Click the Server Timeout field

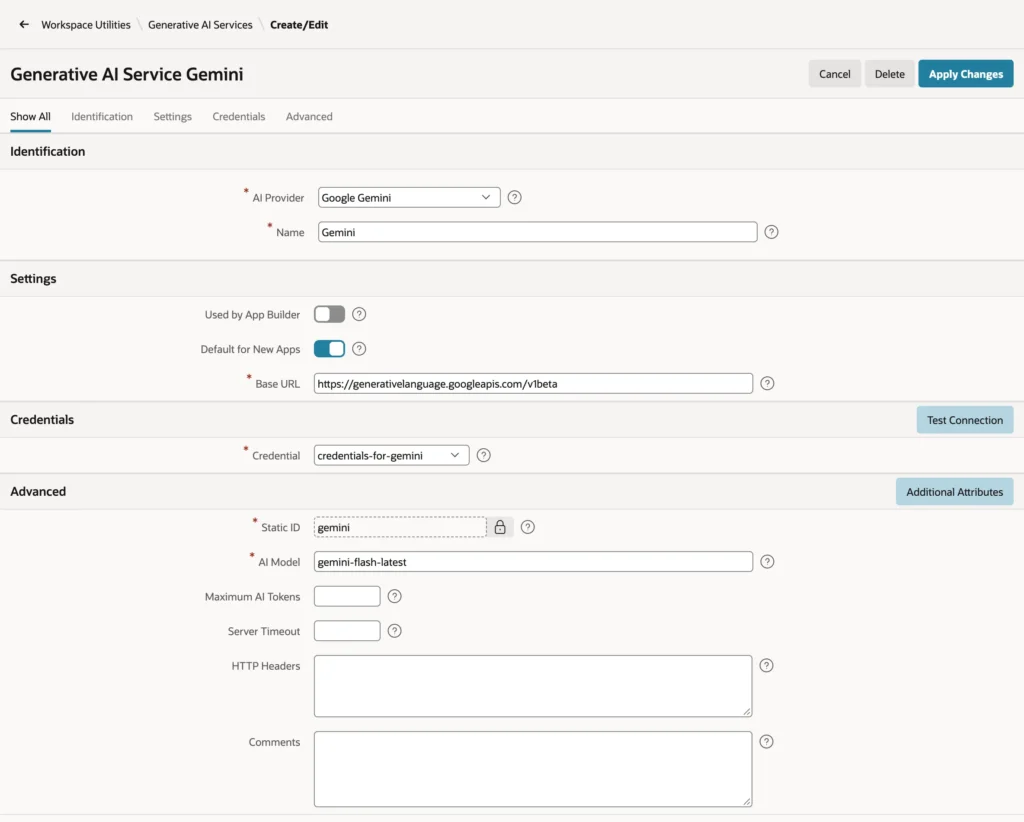point(347,631)
